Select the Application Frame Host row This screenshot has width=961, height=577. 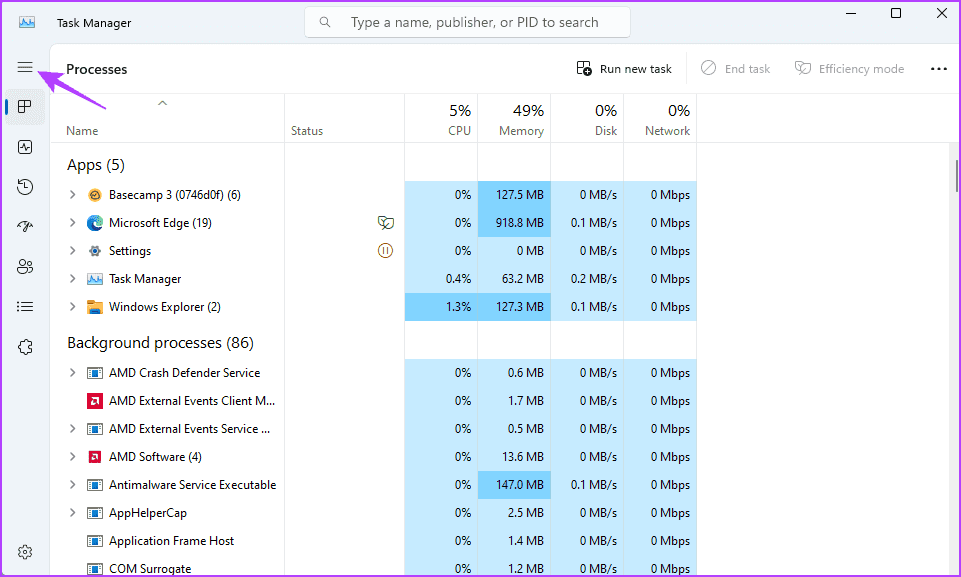(x=373, y=541)
